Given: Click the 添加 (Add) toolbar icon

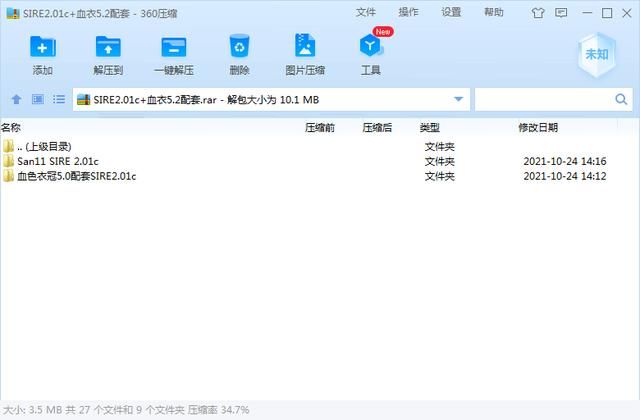Looking at the screenshot, I should pos(42,47).
